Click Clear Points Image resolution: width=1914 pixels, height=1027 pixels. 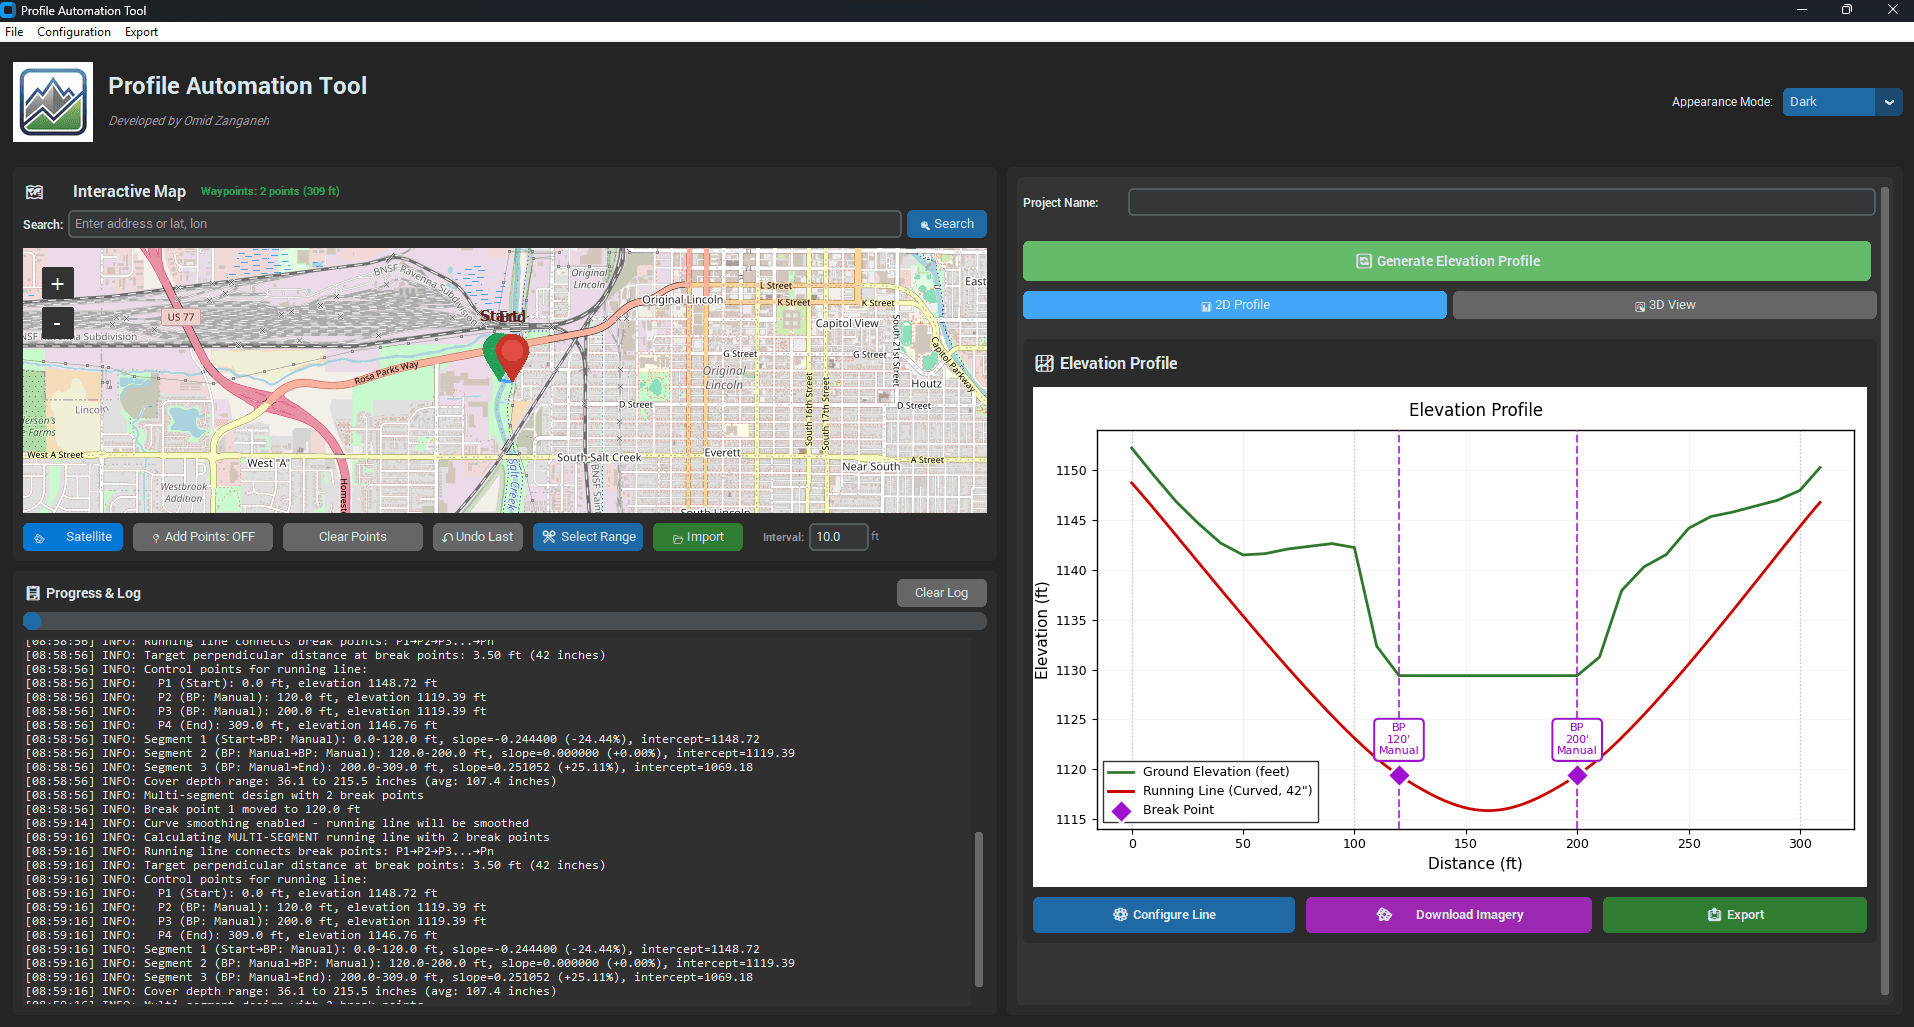tap(352, 537)
